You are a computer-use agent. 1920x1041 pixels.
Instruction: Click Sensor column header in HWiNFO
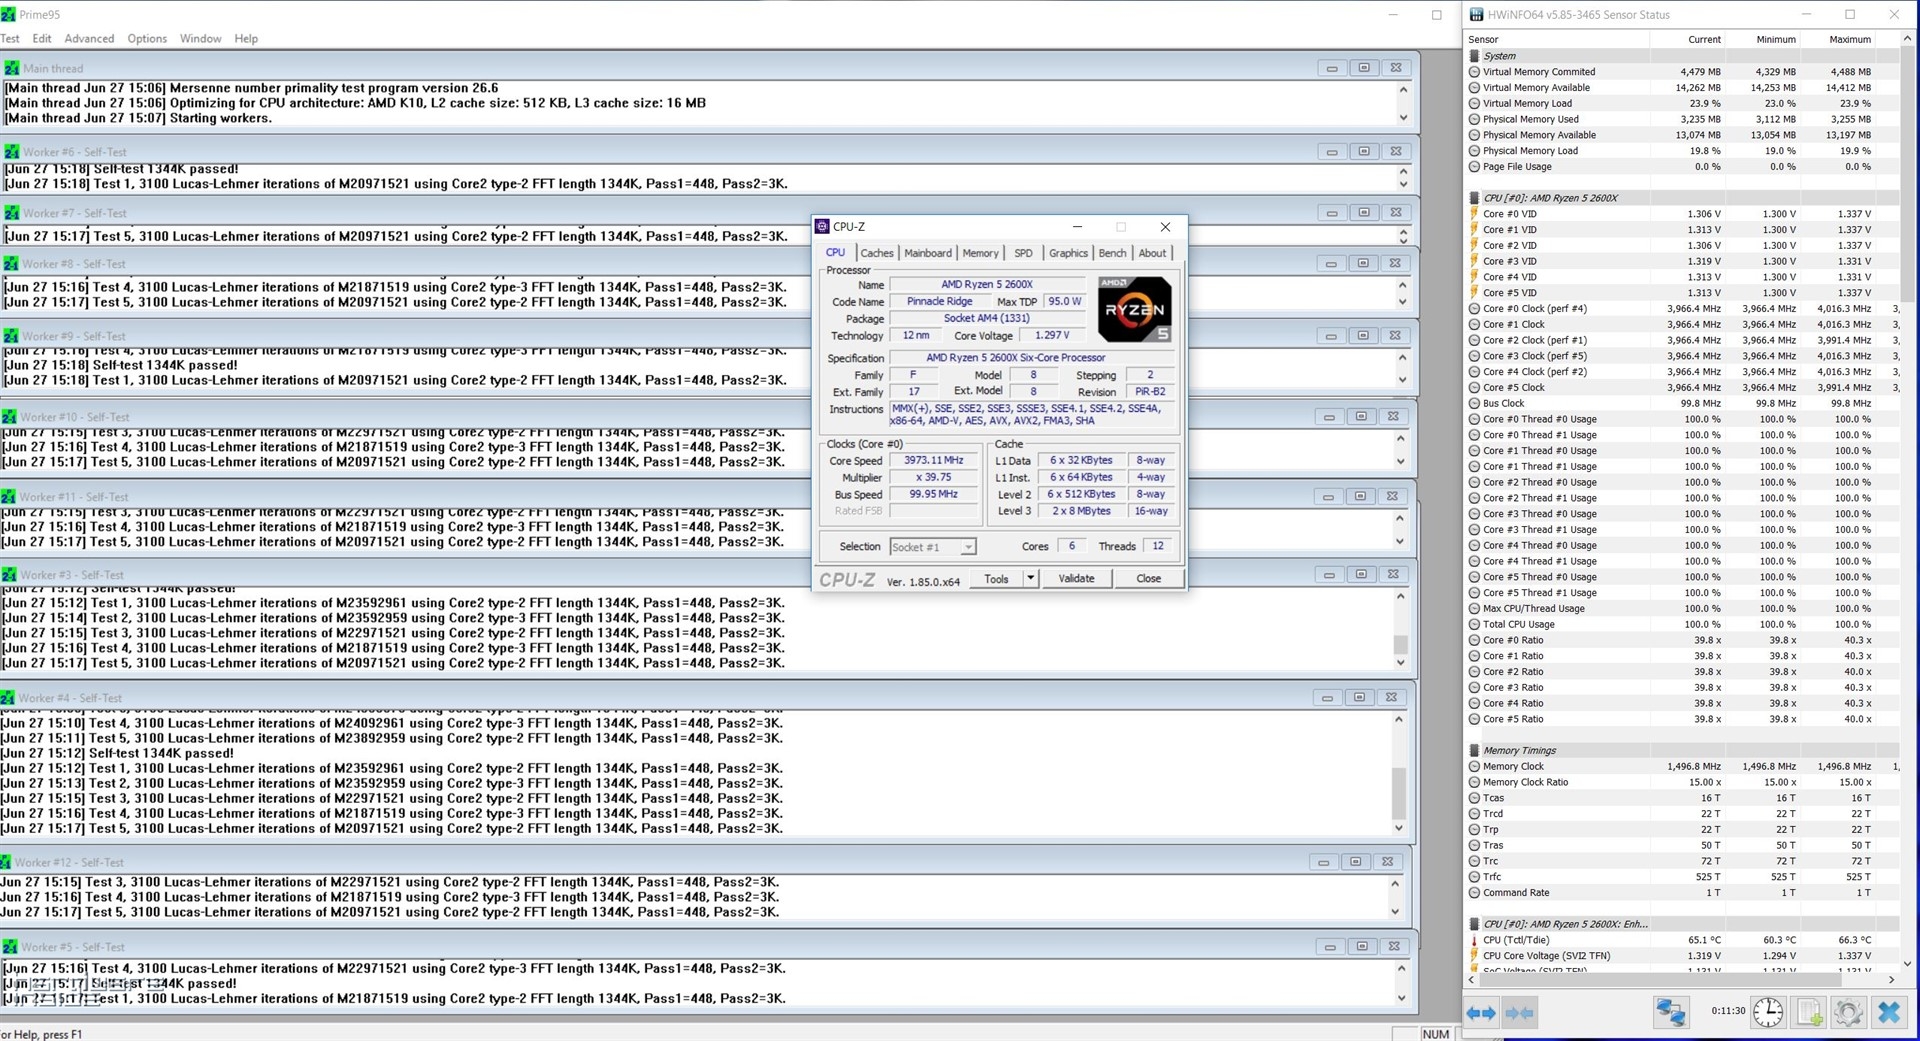1556,40
